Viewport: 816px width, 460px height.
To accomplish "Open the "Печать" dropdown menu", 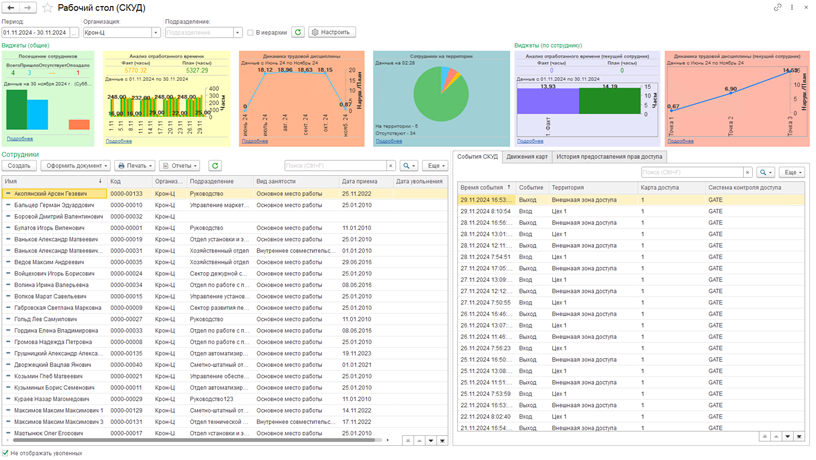I will 135,166.
